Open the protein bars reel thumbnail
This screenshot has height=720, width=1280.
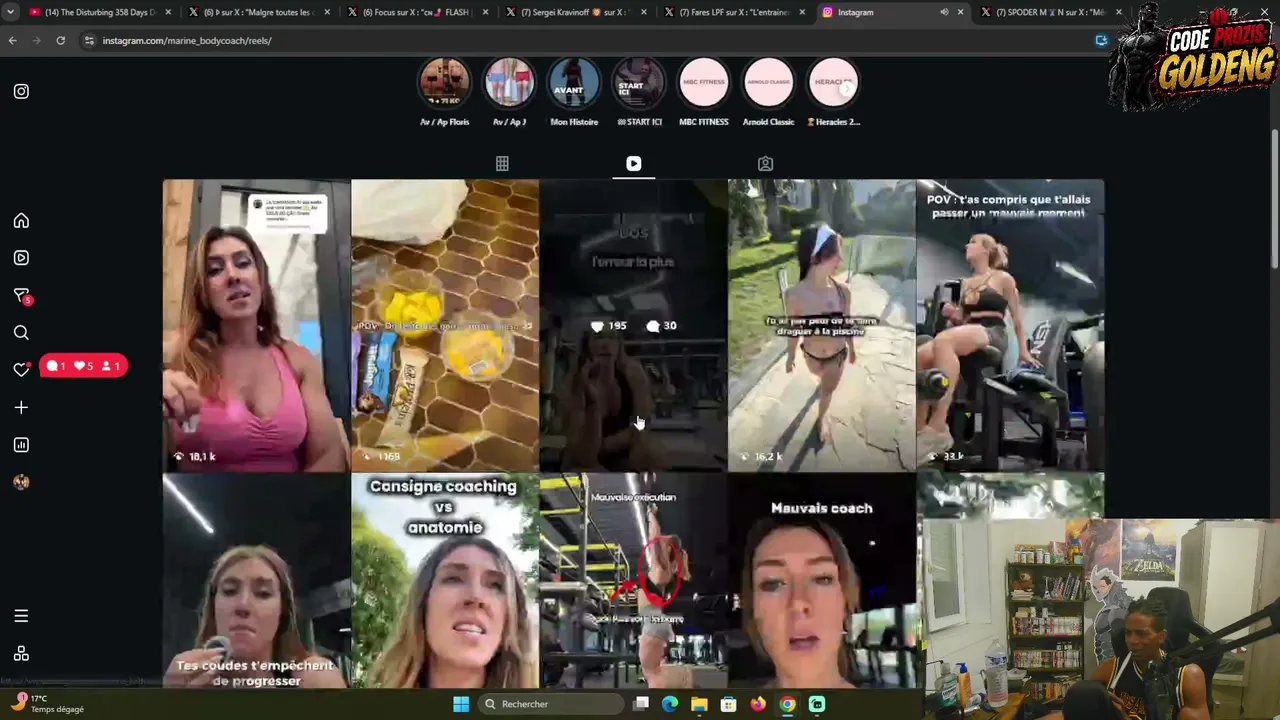[x=445, y=325]
